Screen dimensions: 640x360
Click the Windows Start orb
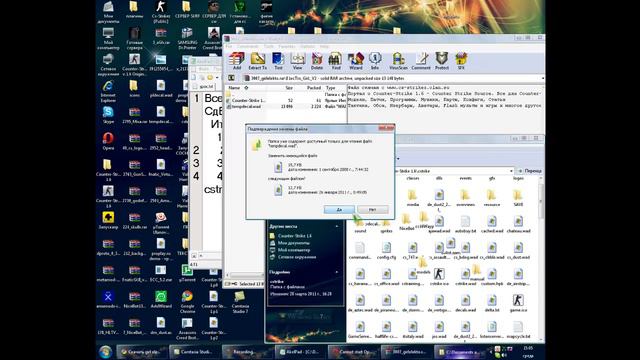pyautogui.click(x=106, y=351)
